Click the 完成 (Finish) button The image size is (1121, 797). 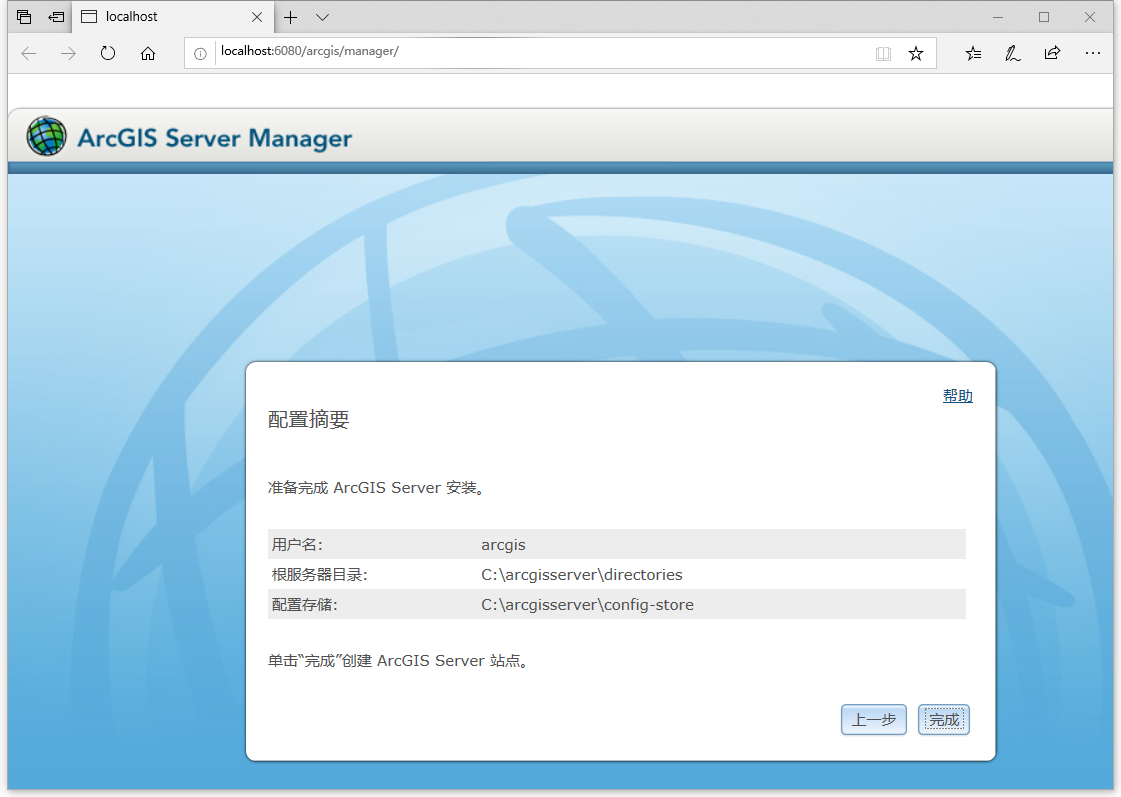pos(943,719)
